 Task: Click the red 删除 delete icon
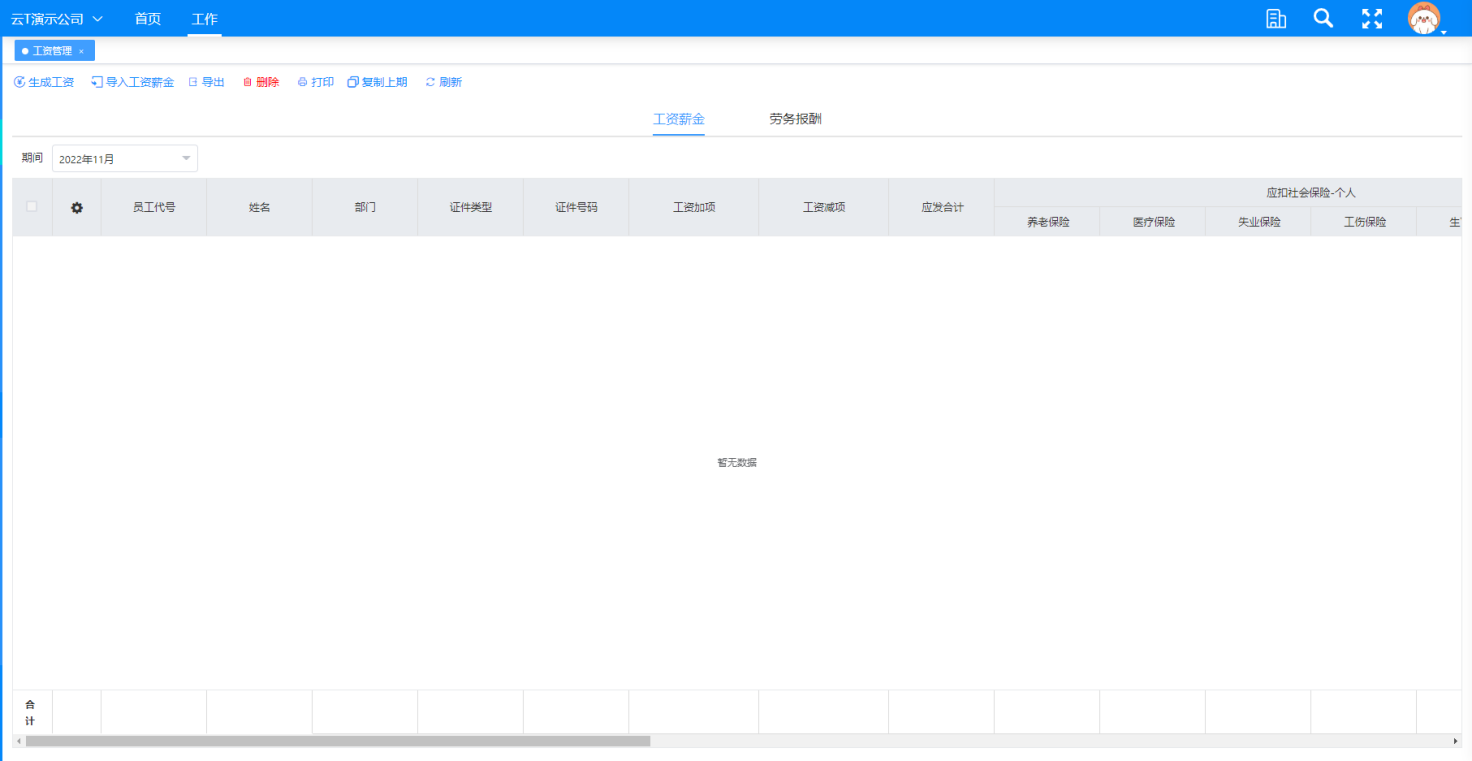(248, 82)
